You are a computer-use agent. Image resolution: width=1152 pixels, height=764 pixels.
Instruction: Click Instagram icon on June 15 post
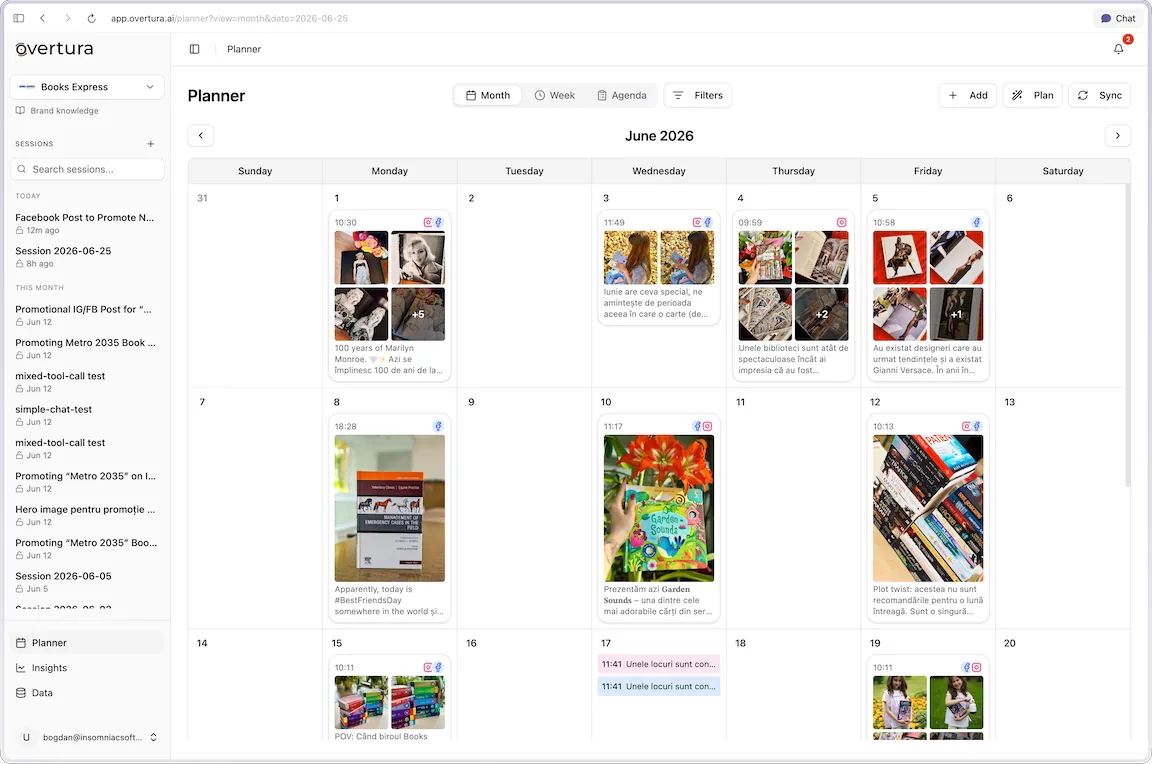(428, 668)
